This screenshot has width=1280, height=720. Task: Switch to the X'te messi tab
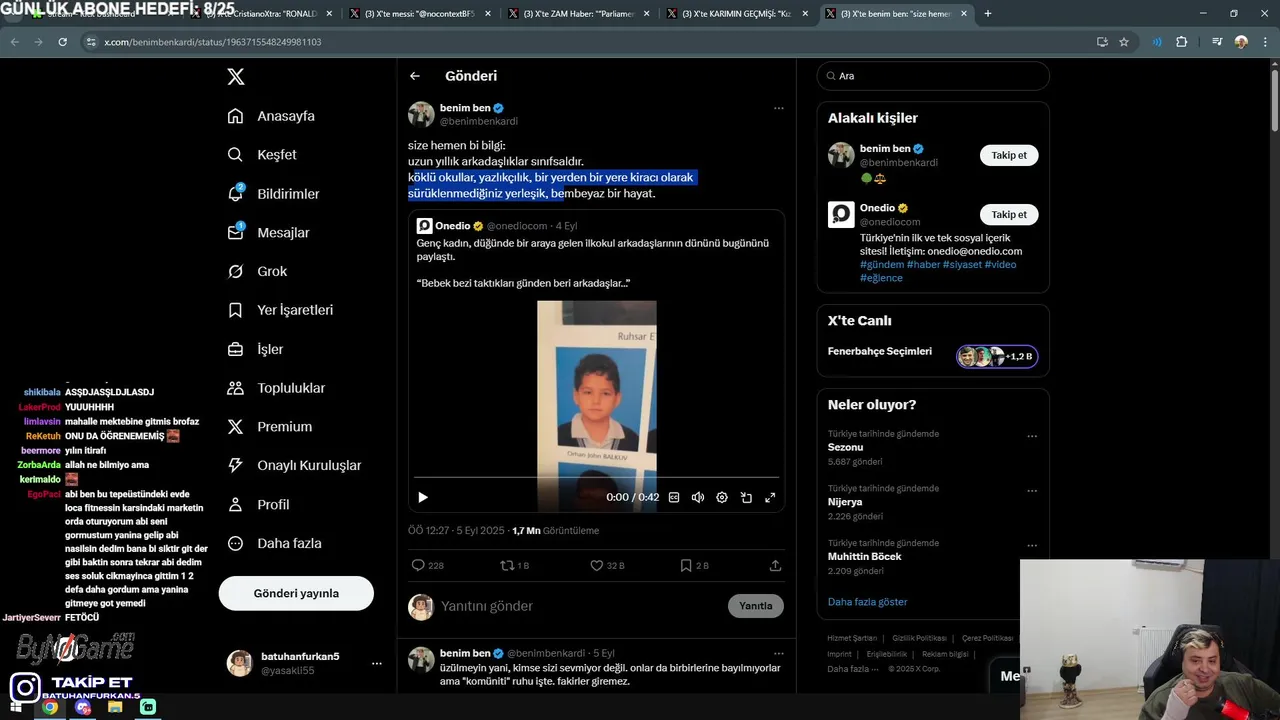click(418, 14)
